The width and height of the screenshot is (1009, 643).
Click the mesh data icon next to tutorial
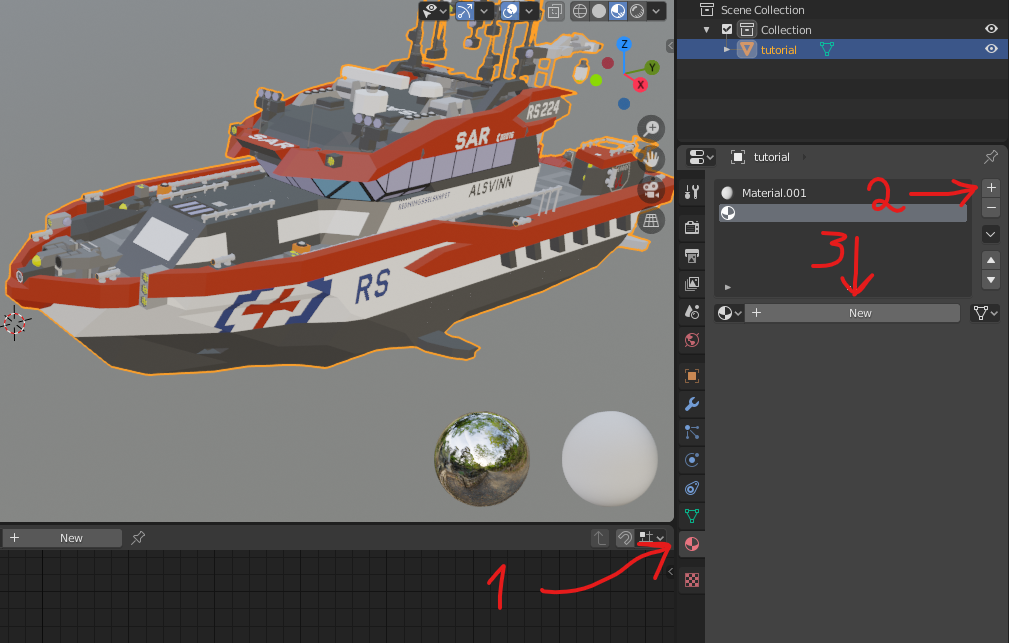827,49
